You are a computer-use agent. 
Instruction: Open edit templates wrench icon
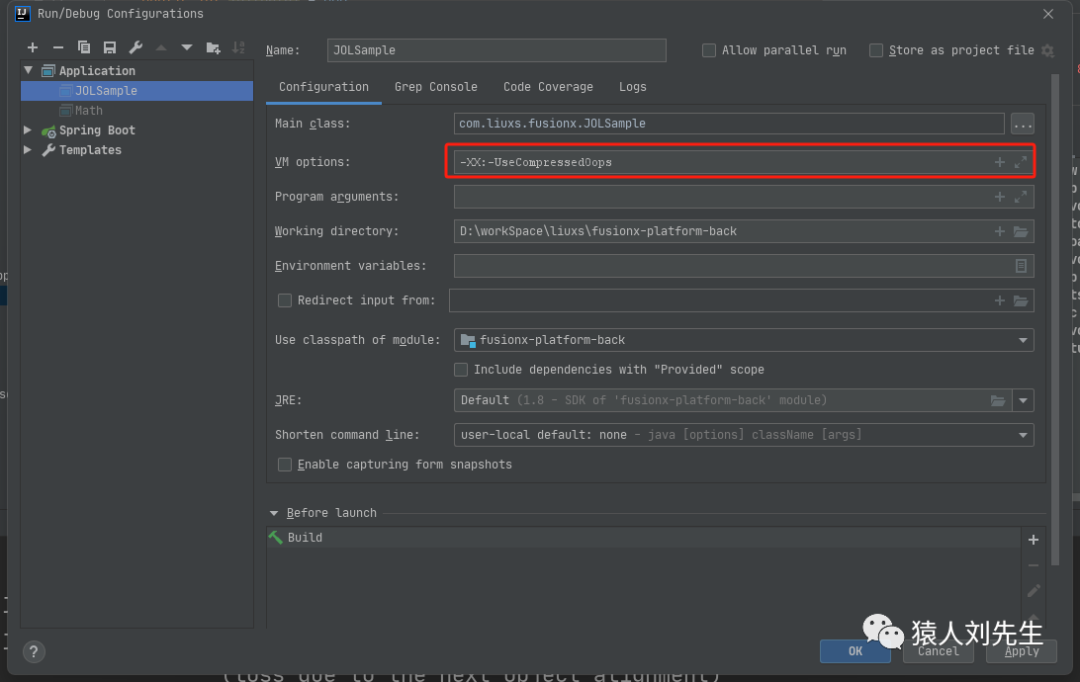tap(136, 48)
